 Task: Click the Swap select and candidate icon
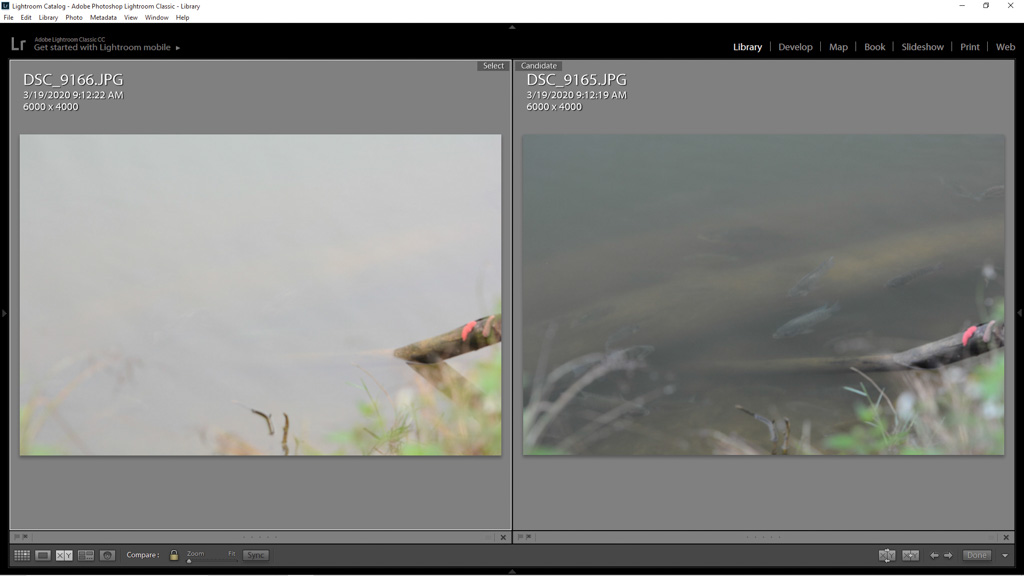pyautogui.click(x=887, y=555)
